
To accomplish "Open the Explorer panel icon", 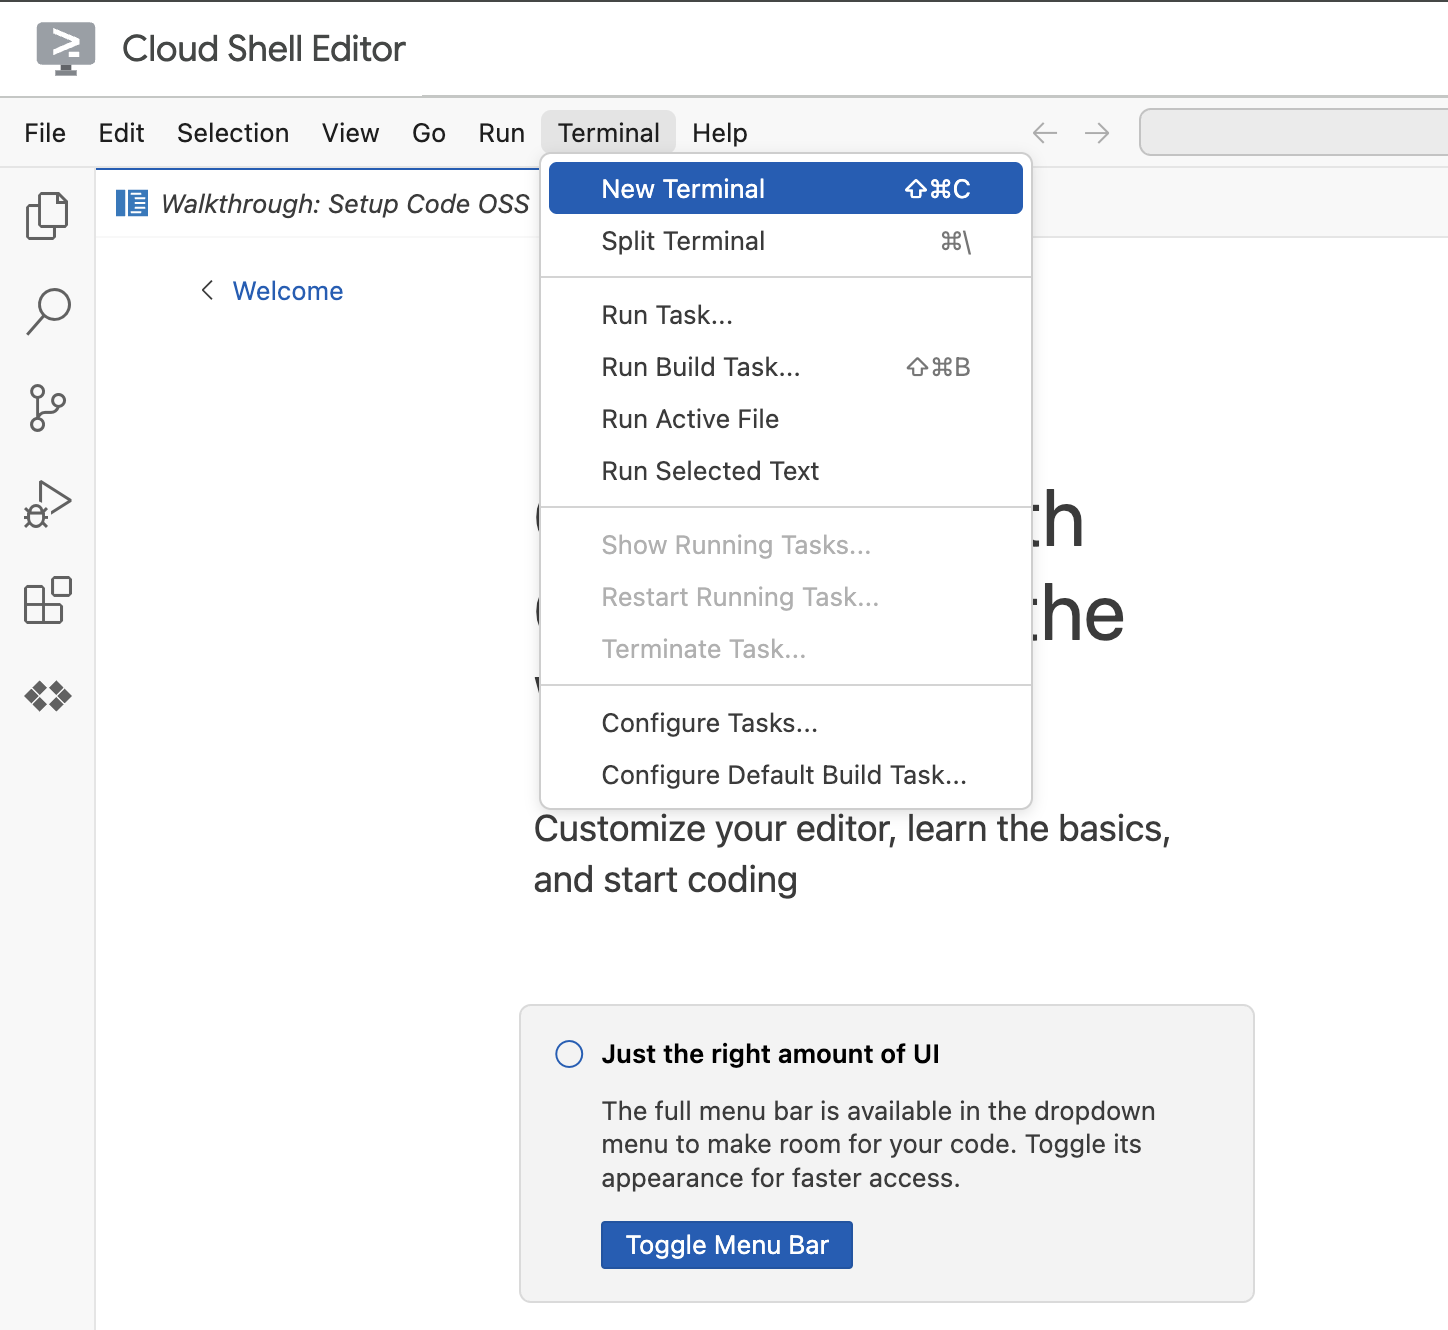I will point(46,215).
